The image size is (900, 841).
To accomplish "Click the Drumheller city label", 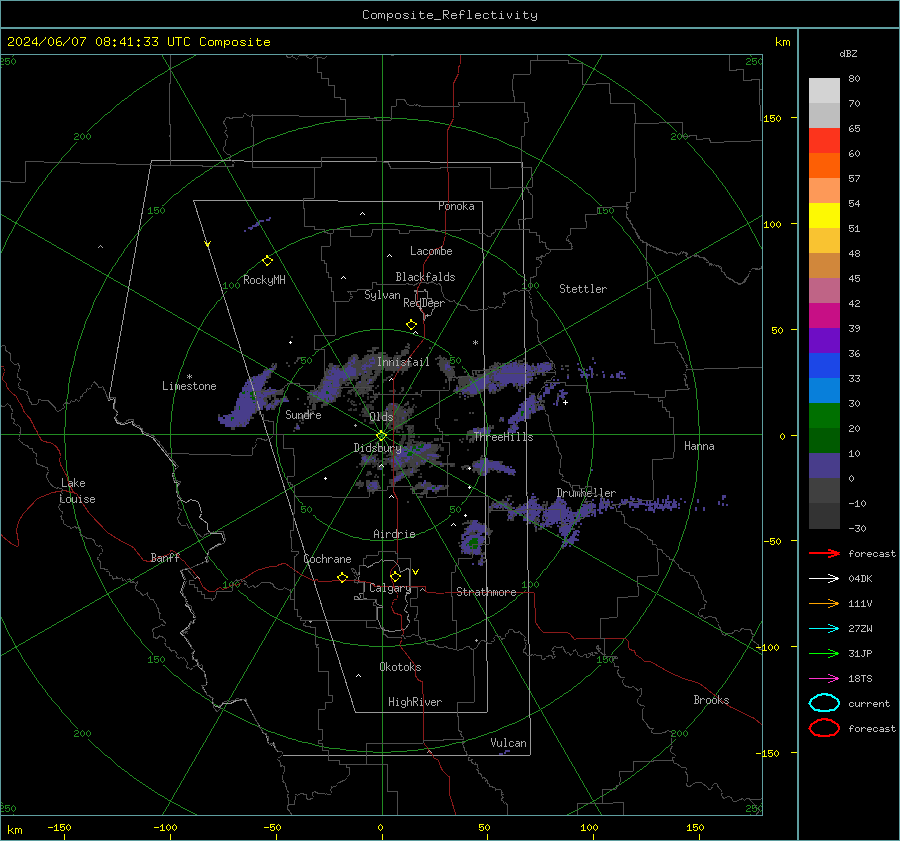I will 586,493.
